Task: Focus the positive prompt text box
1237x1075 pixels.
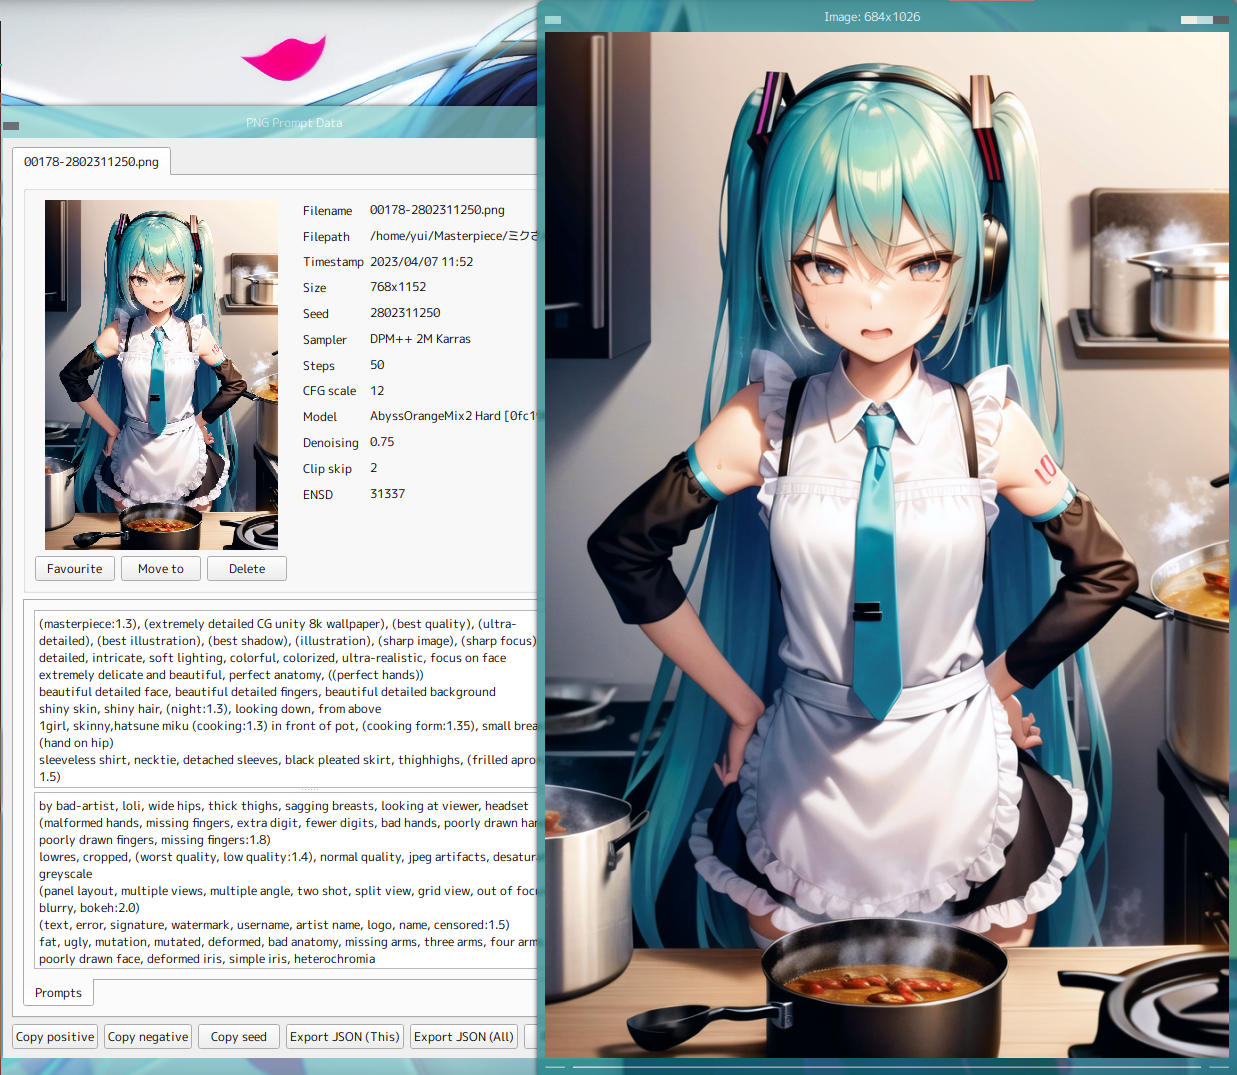Action: click(286, 700)
